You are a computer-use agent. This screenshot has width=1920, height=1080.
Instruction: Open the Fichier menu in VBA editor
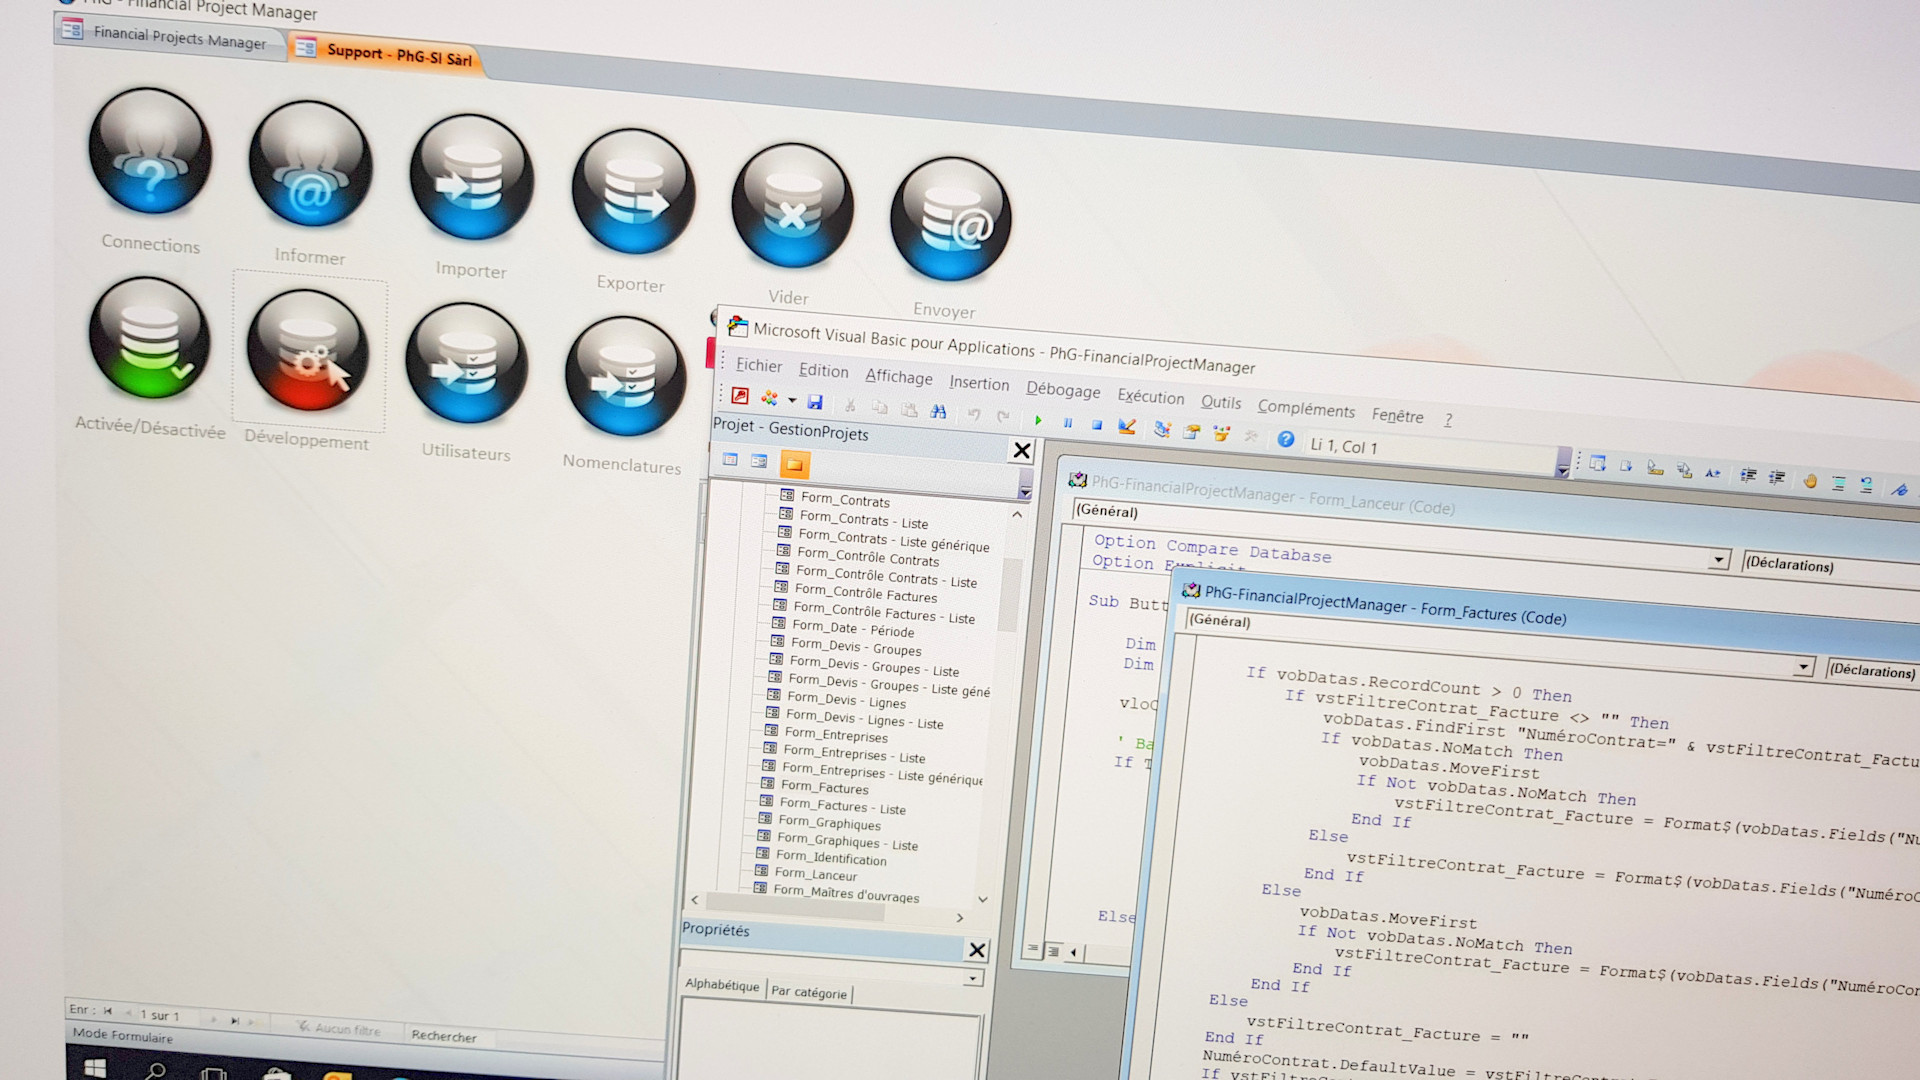pyautogui.click(x=758, y=366)
